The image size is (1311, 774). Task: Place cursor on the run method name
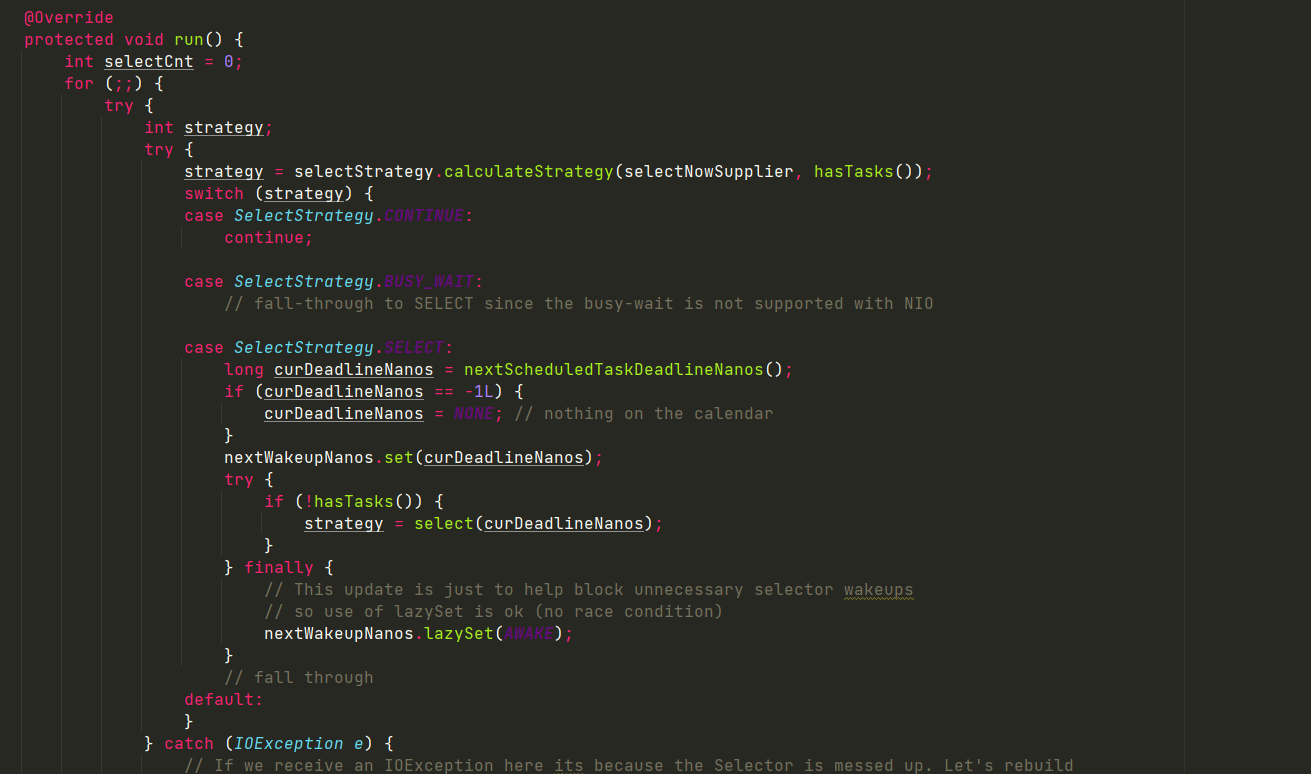(x=189, y=39)
